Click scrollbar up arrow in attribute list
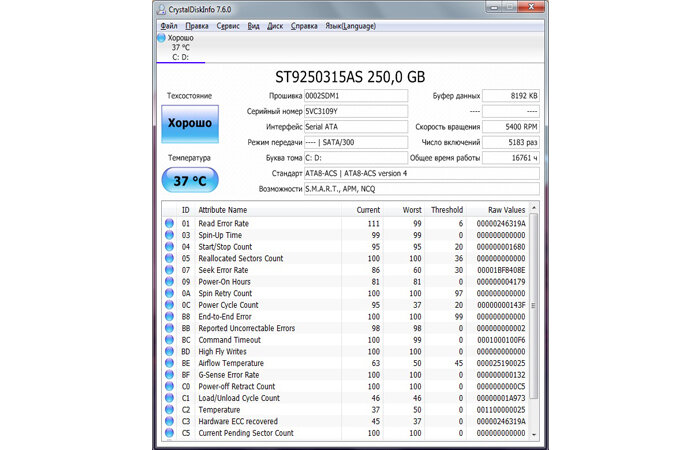Screen dimensions: 700x450 tap(533, 208)
